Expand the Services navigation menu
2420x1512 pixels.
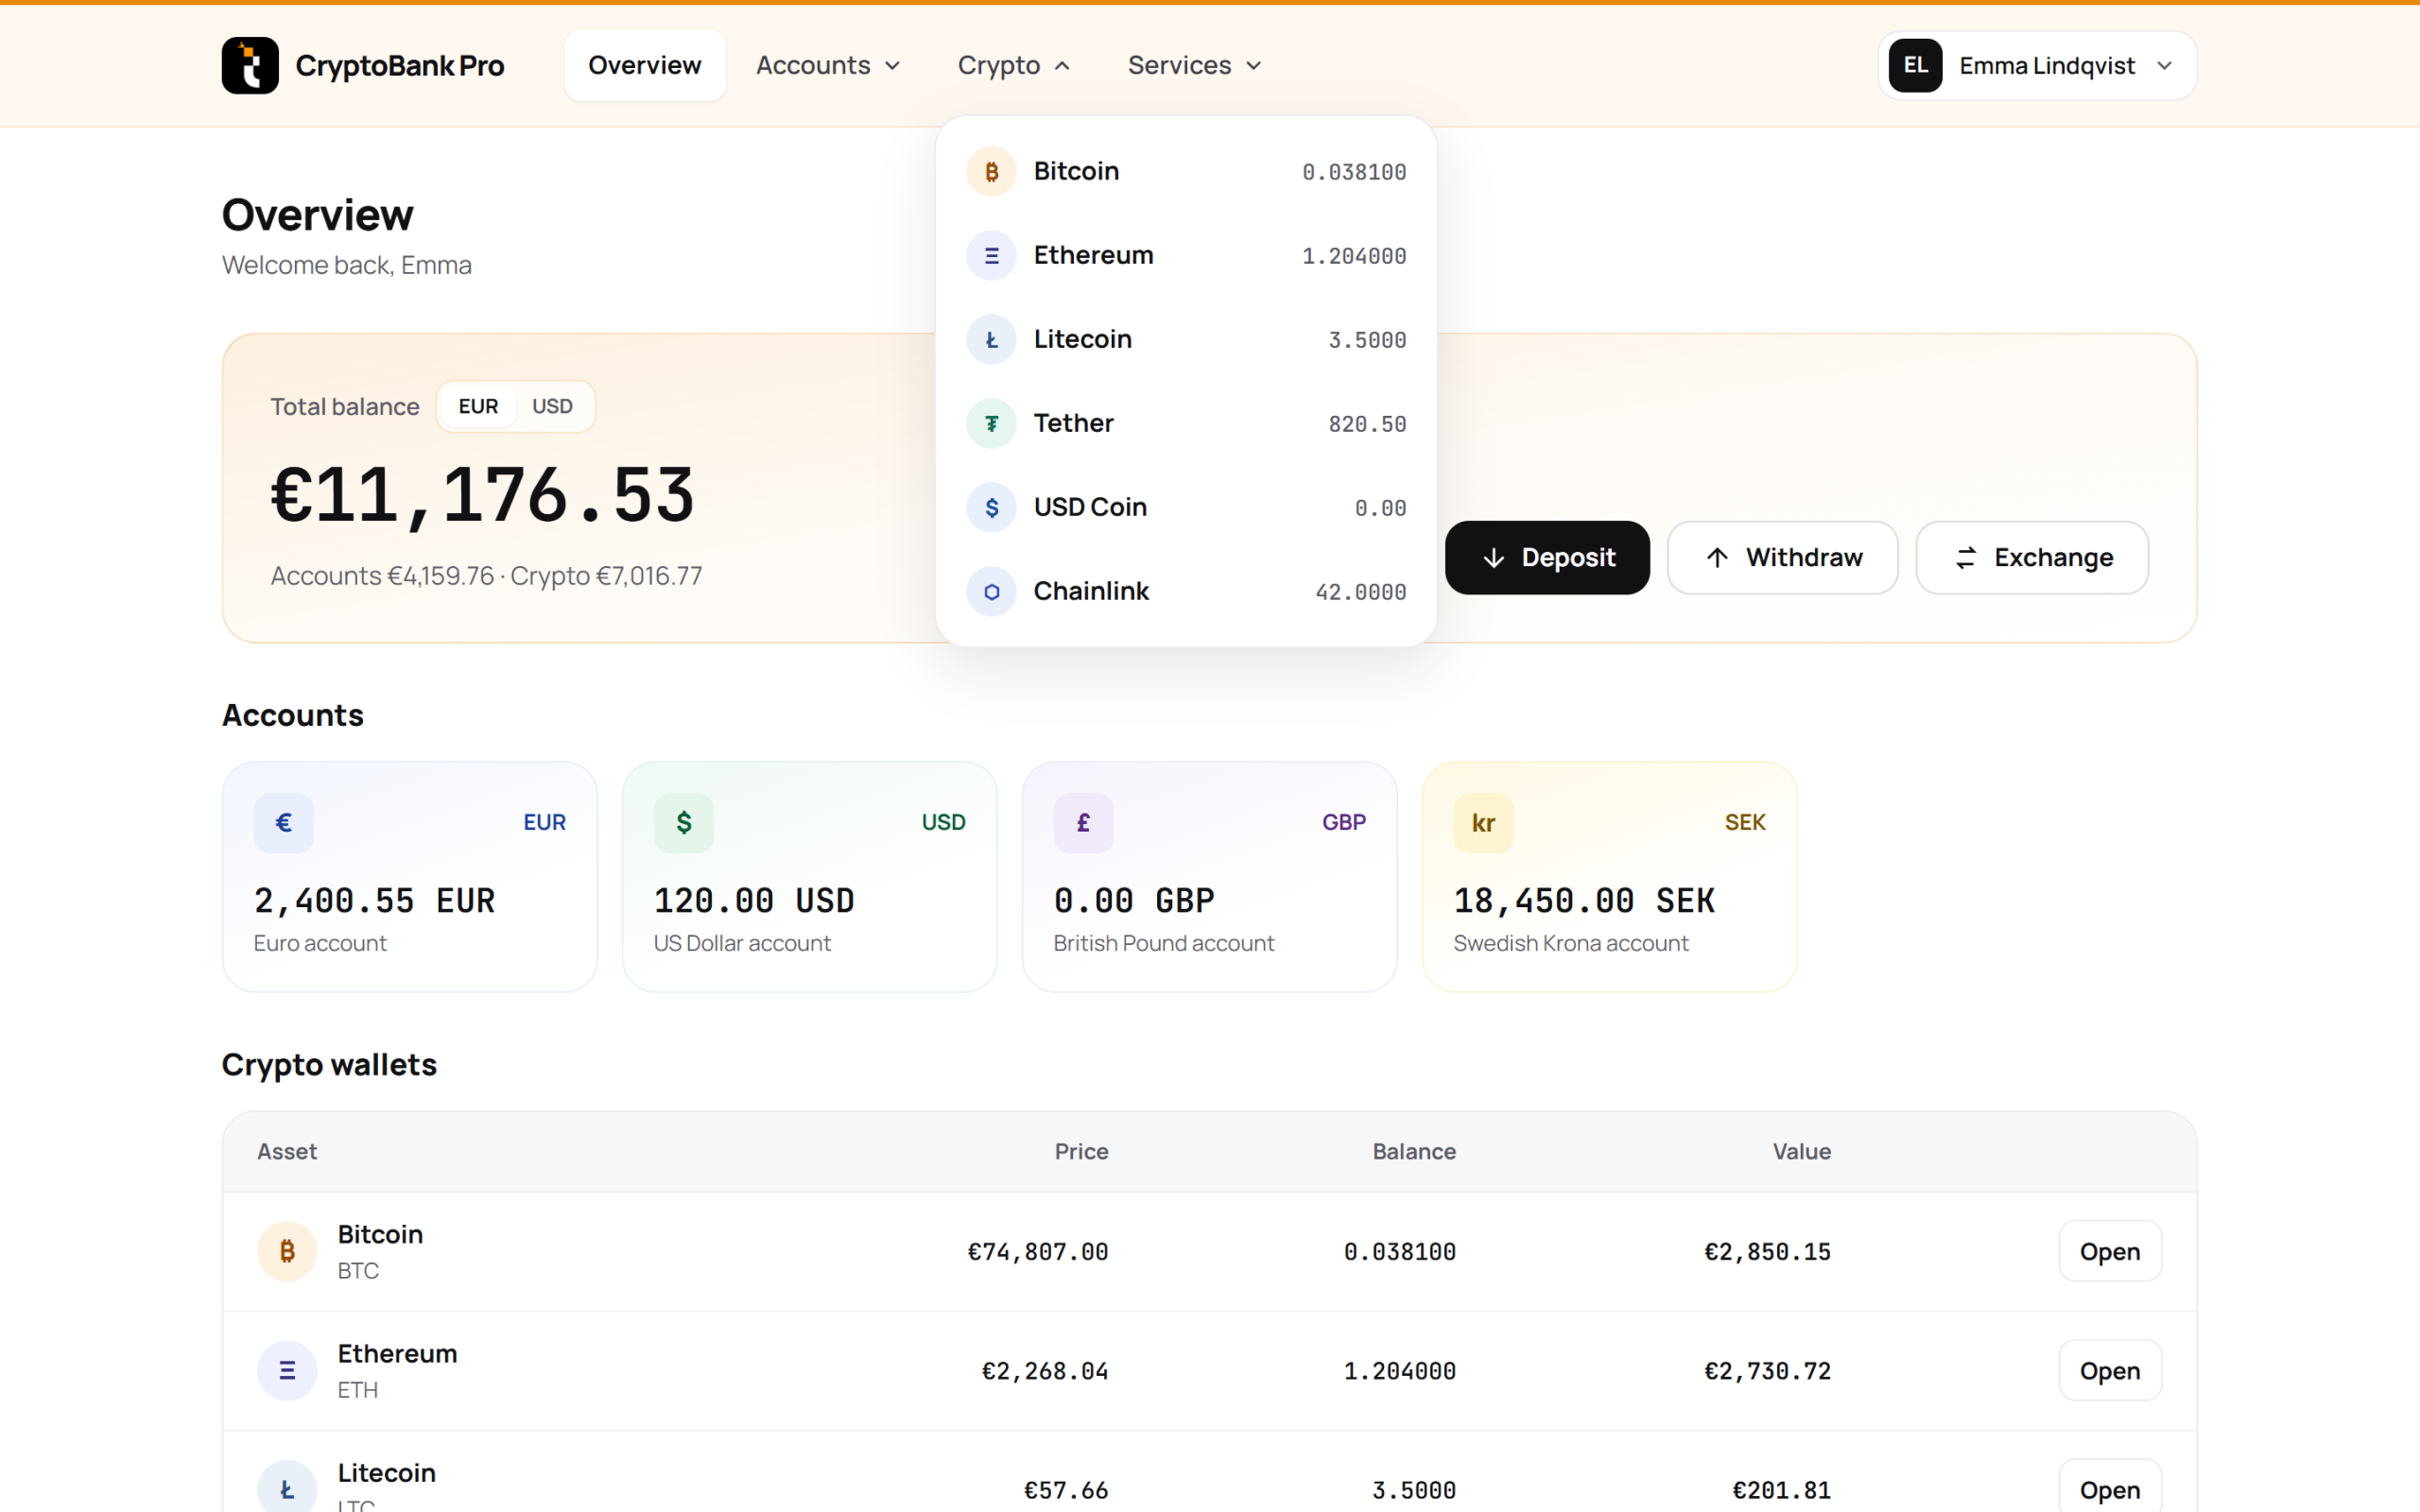tap(1194, 65)
